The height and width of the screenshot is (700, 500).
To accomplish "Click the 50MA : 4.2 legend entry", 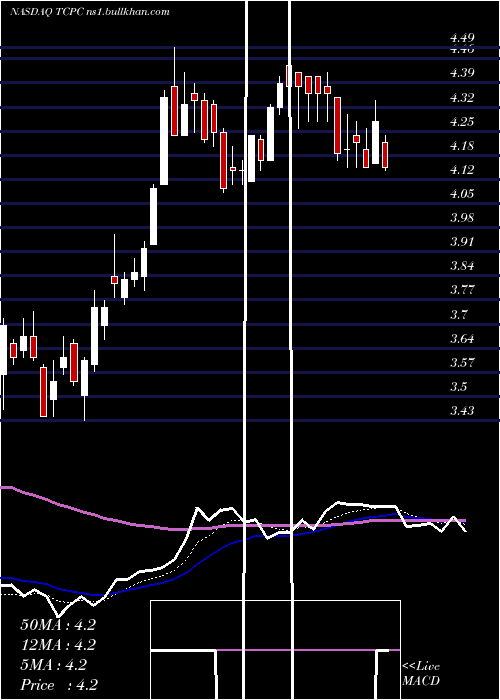I will click(58, 625).
